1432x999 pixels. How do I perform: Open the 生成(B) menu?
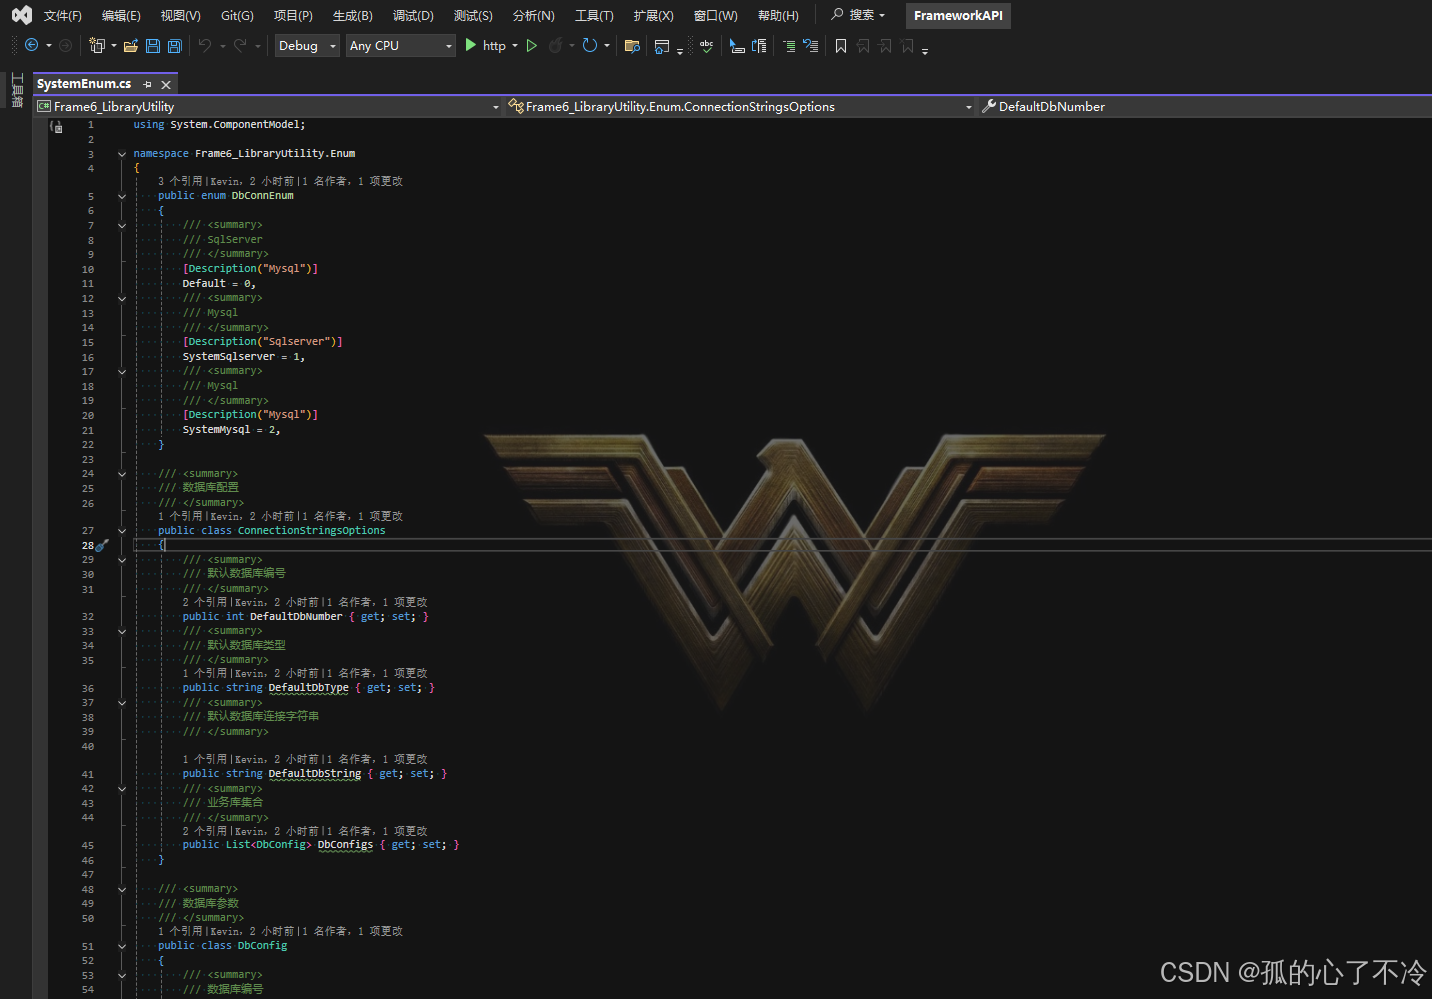click(x=352, y=15)
